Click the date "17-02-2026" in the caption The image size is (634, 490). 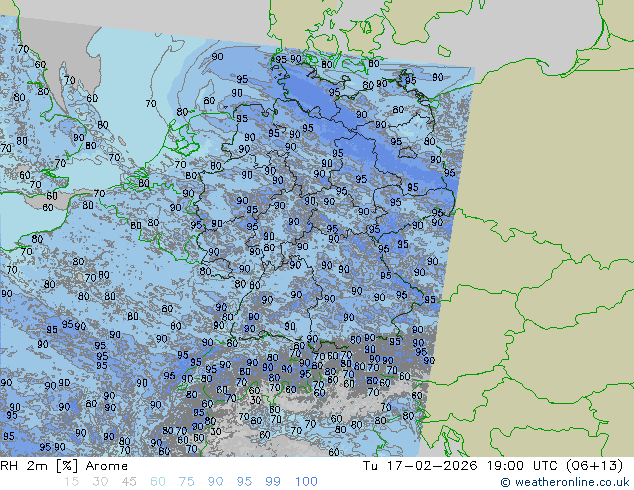click(x=432, y=466)
